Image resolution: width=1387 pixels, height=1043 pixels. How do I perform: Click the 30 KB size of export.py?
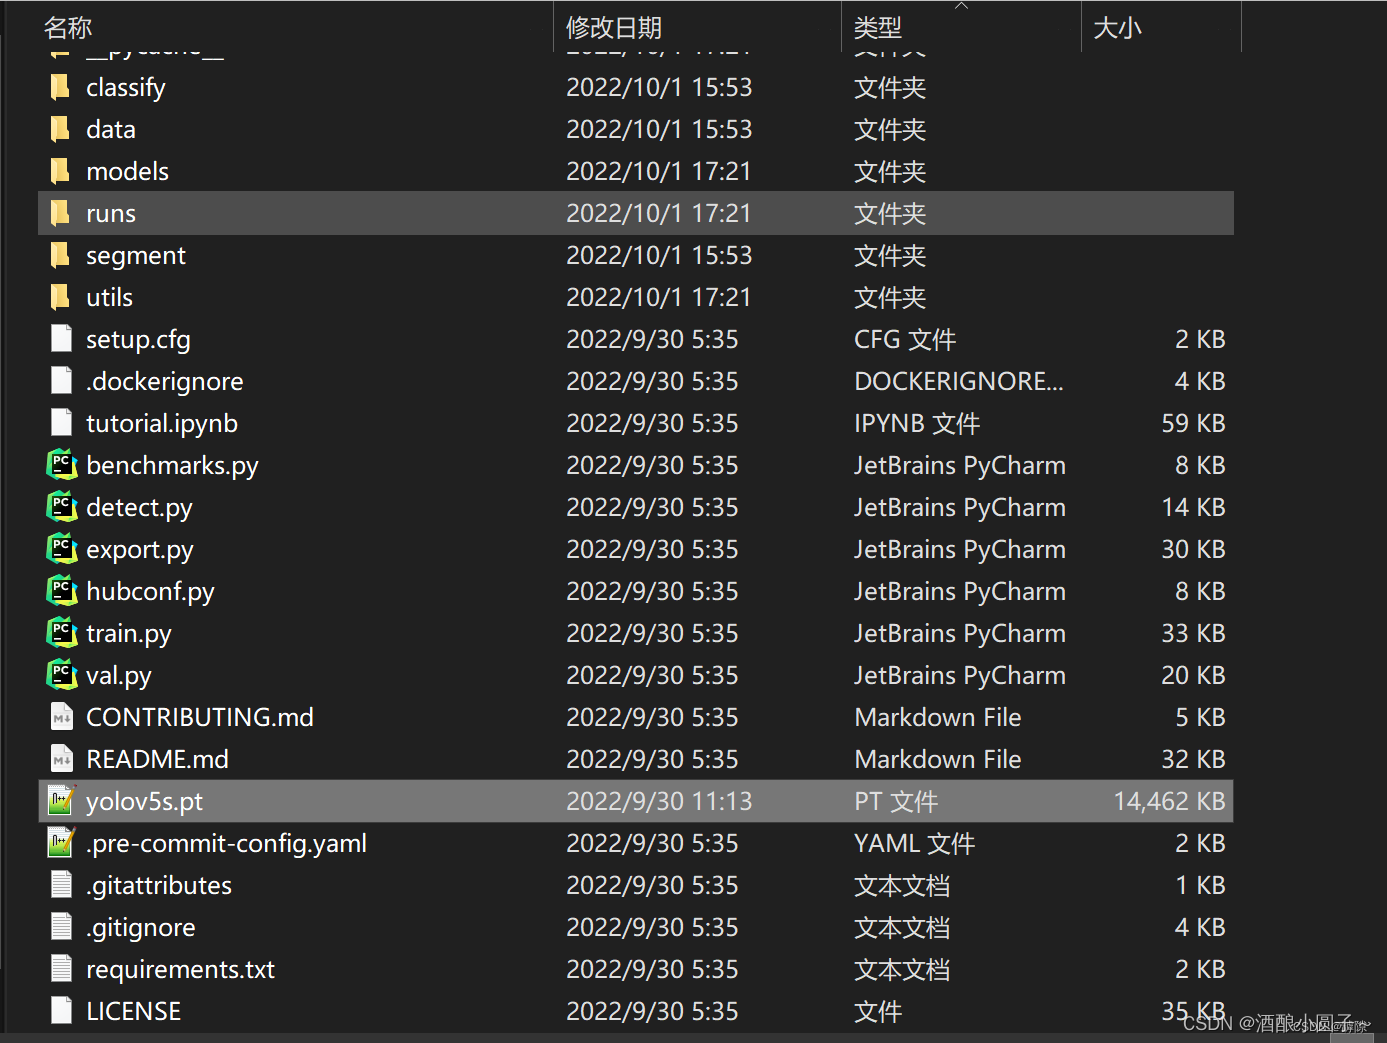click(x=1193, y=549)
